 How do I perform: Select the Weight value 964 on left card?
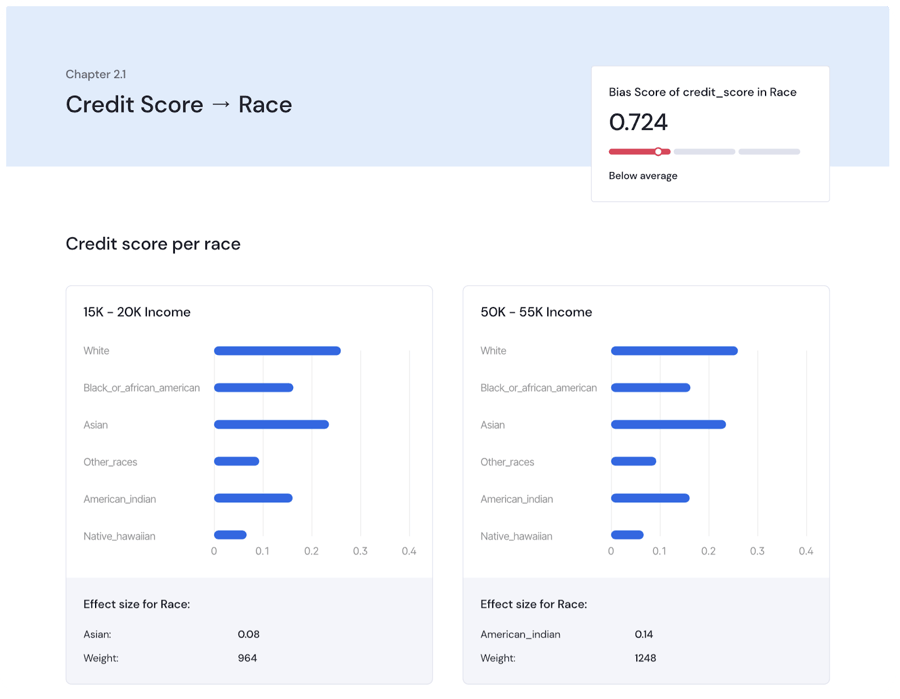tap(245, 658)
